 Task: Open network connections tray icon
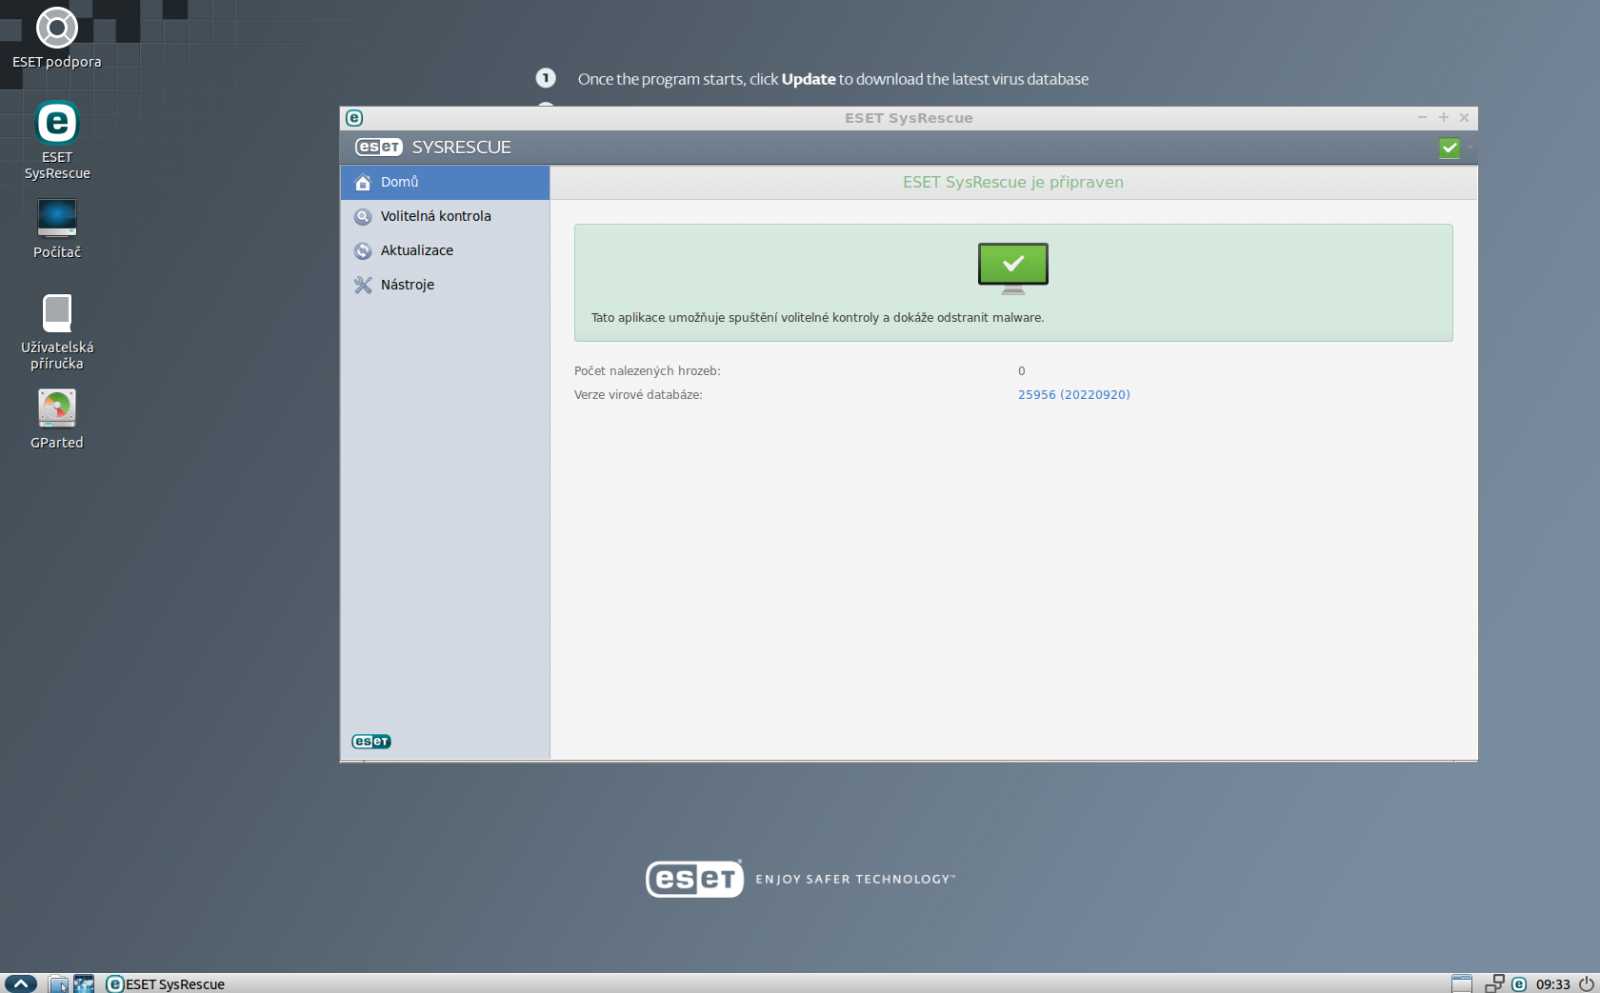tap(1495, 984)
